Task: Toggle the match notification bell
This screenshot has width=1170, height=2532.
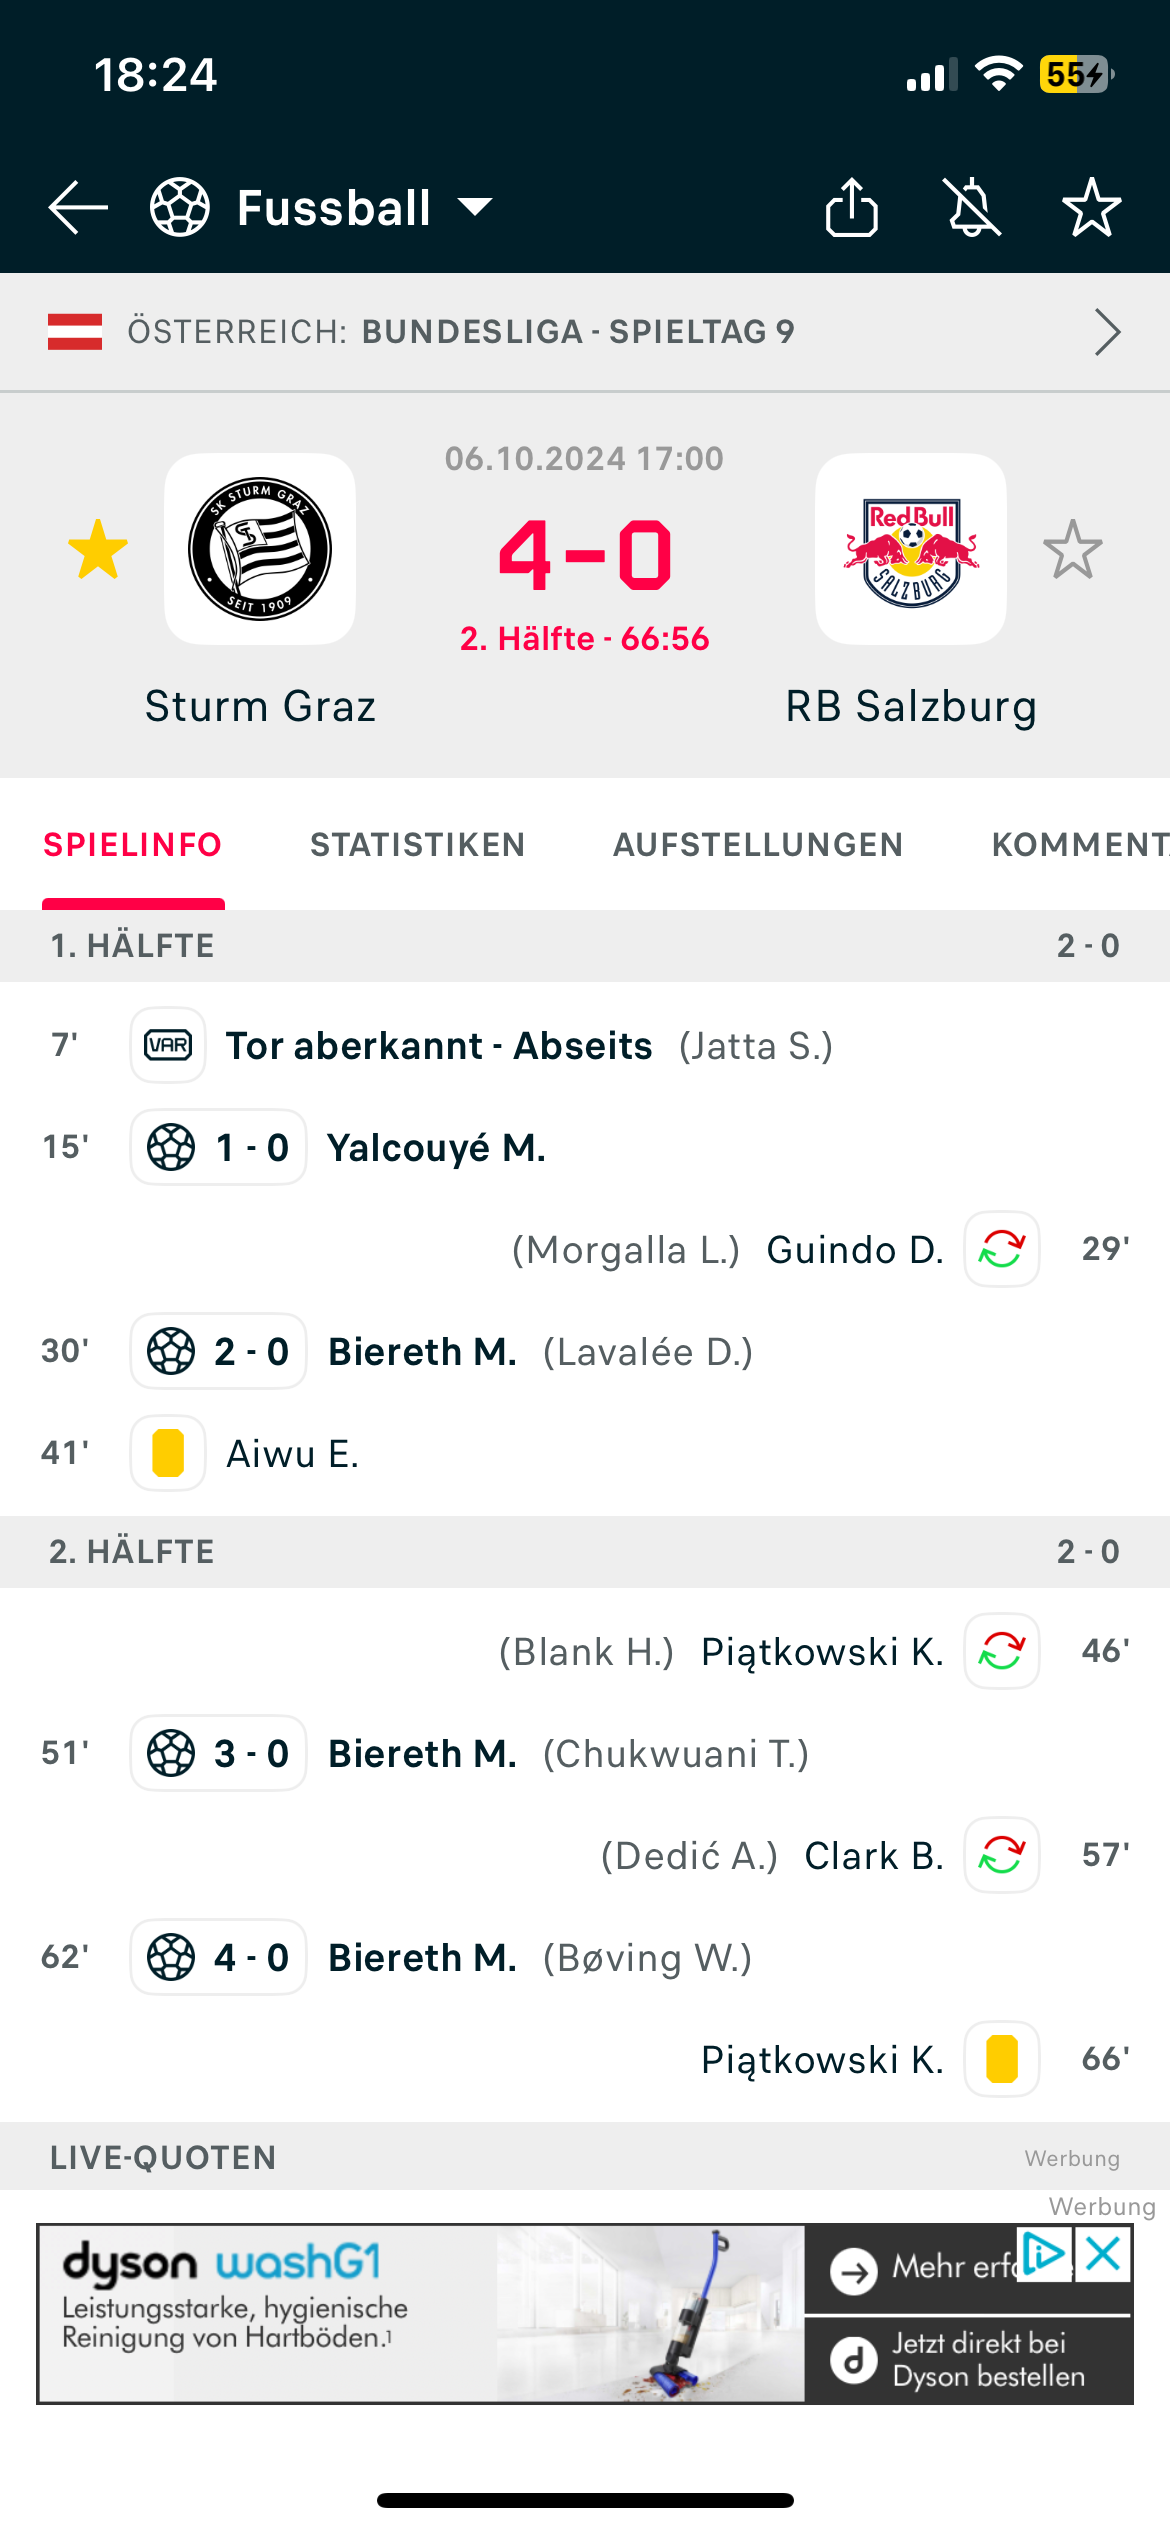Action: (973, 207)
